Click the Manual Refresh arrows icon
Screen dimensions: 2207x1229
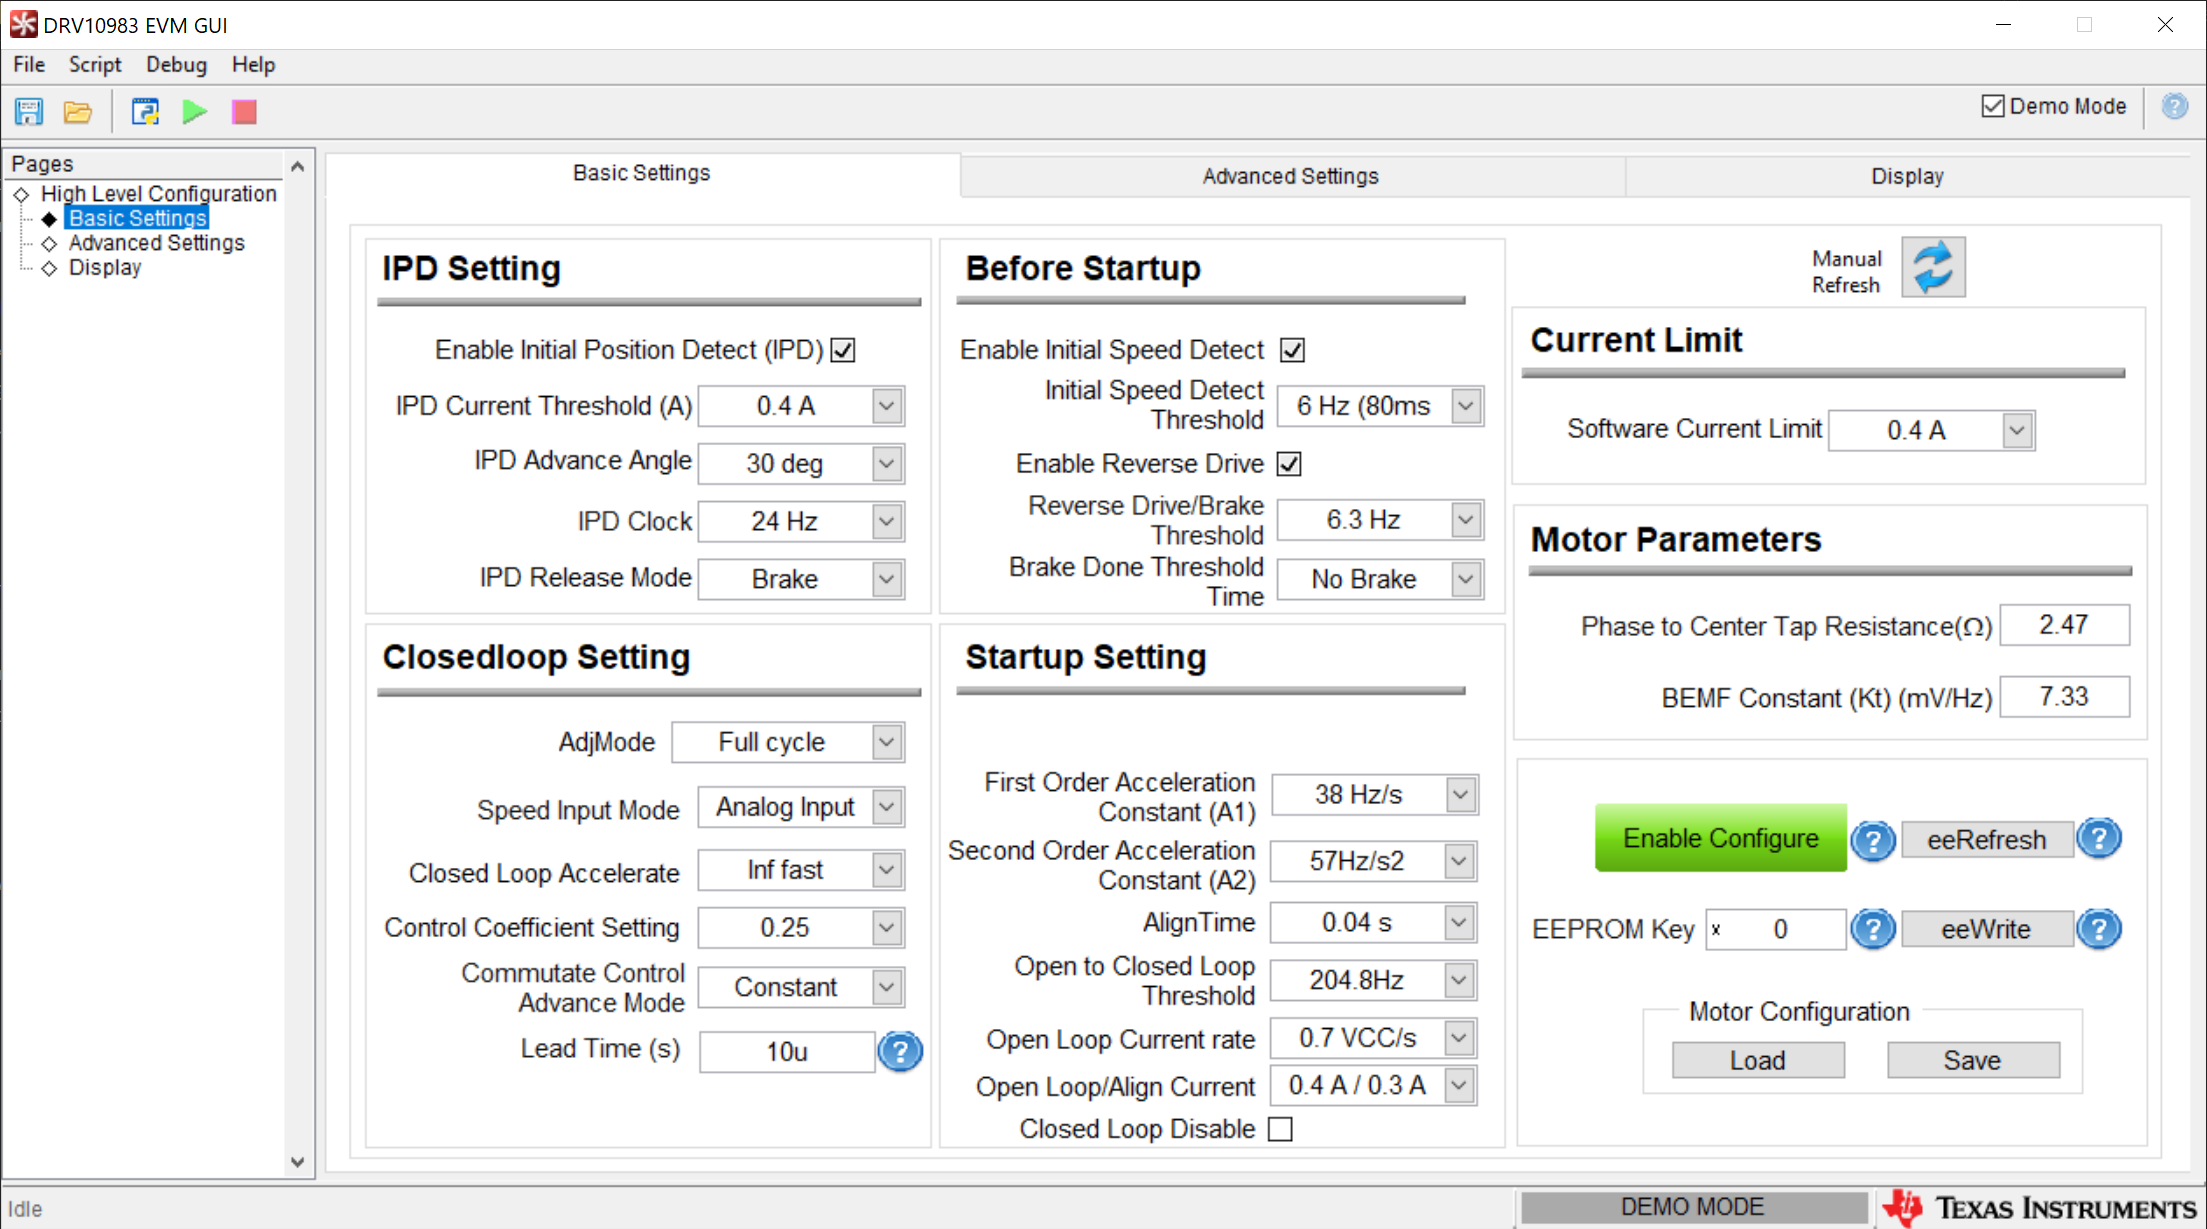point(1932,268)
